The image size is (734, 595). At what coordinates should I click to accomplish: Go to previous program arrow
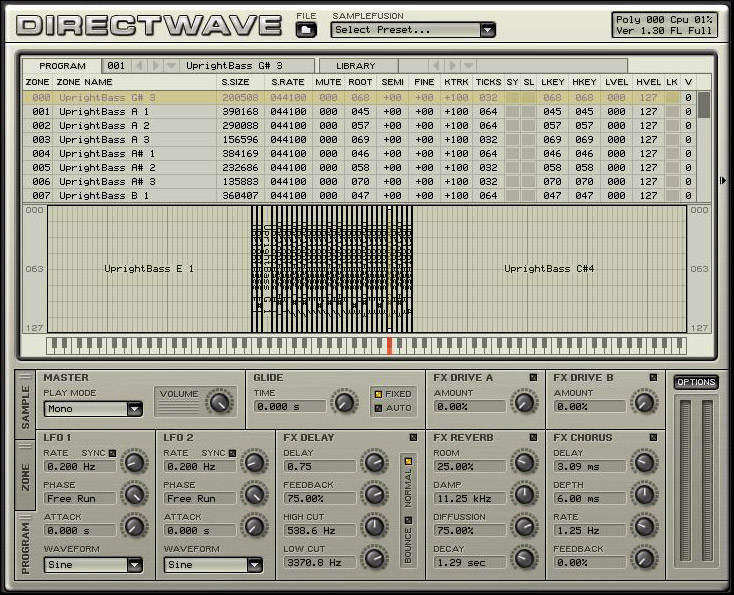[x=139, y=66]
